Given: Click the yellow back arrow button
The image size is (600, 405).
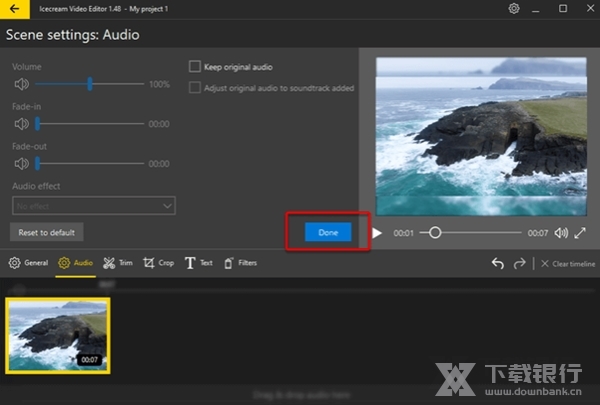Looking at the screenshot, I should click(x=15, y=9).
